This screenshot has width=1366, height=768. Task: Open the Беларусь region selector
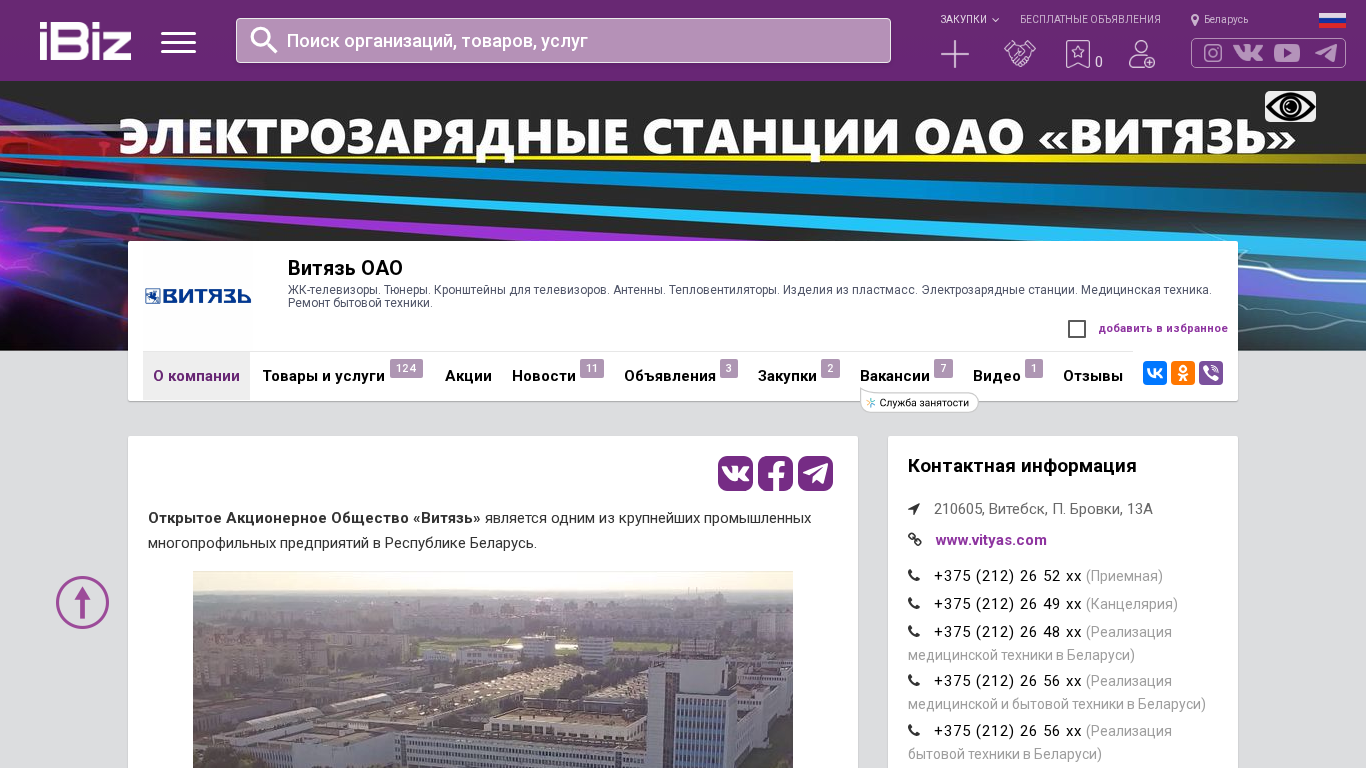tap(1219, 19)
